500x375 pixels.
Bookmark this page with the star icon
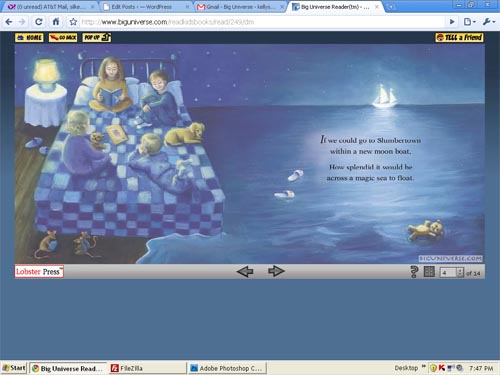click(73, 22)
